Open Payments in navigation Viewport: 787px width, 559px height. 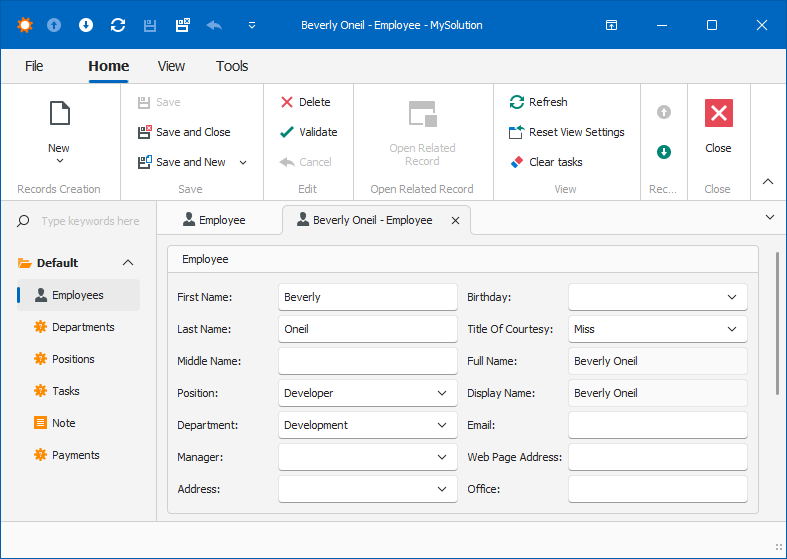[x=78, y=455]
